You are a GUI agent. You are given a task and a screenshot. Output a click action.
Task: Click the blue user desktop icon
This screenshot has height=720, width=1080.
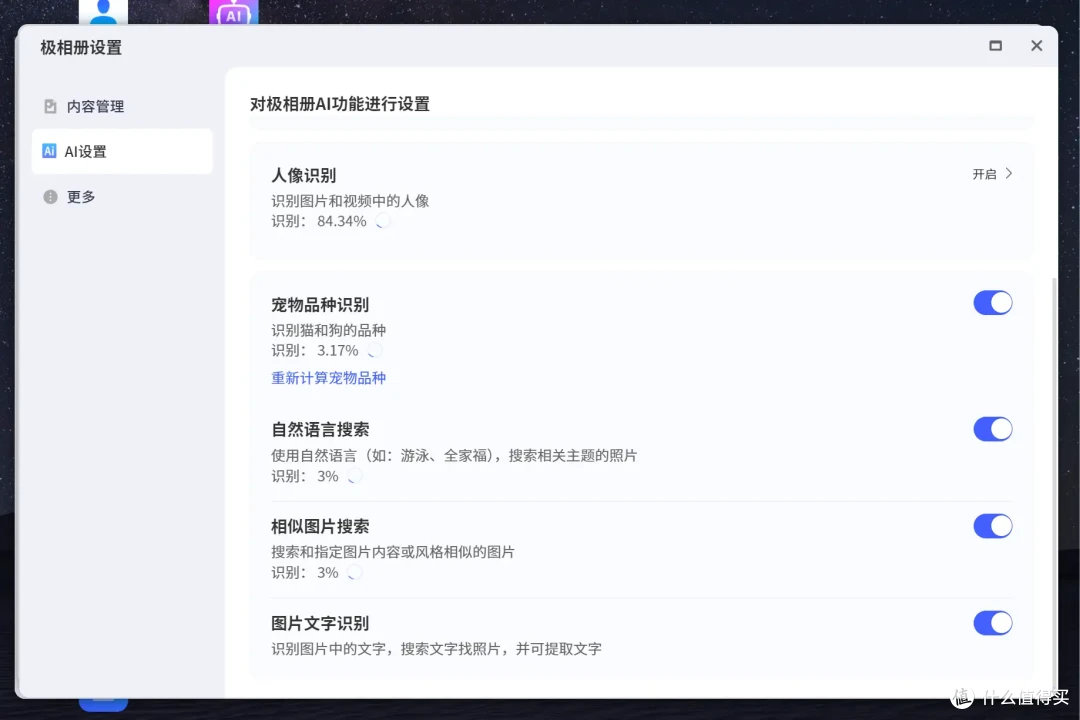pyautogui.click(x=103, y=12)
